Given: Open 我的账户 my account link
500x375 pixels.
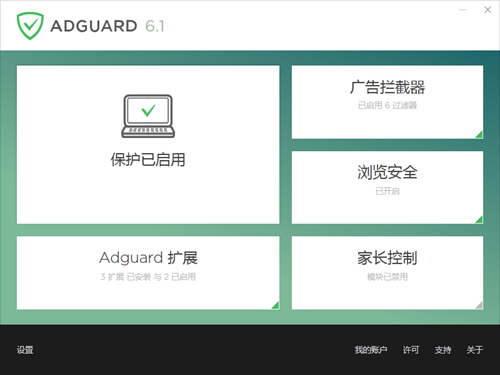Looking at the screenshot, I should click(x=371, y=350).
